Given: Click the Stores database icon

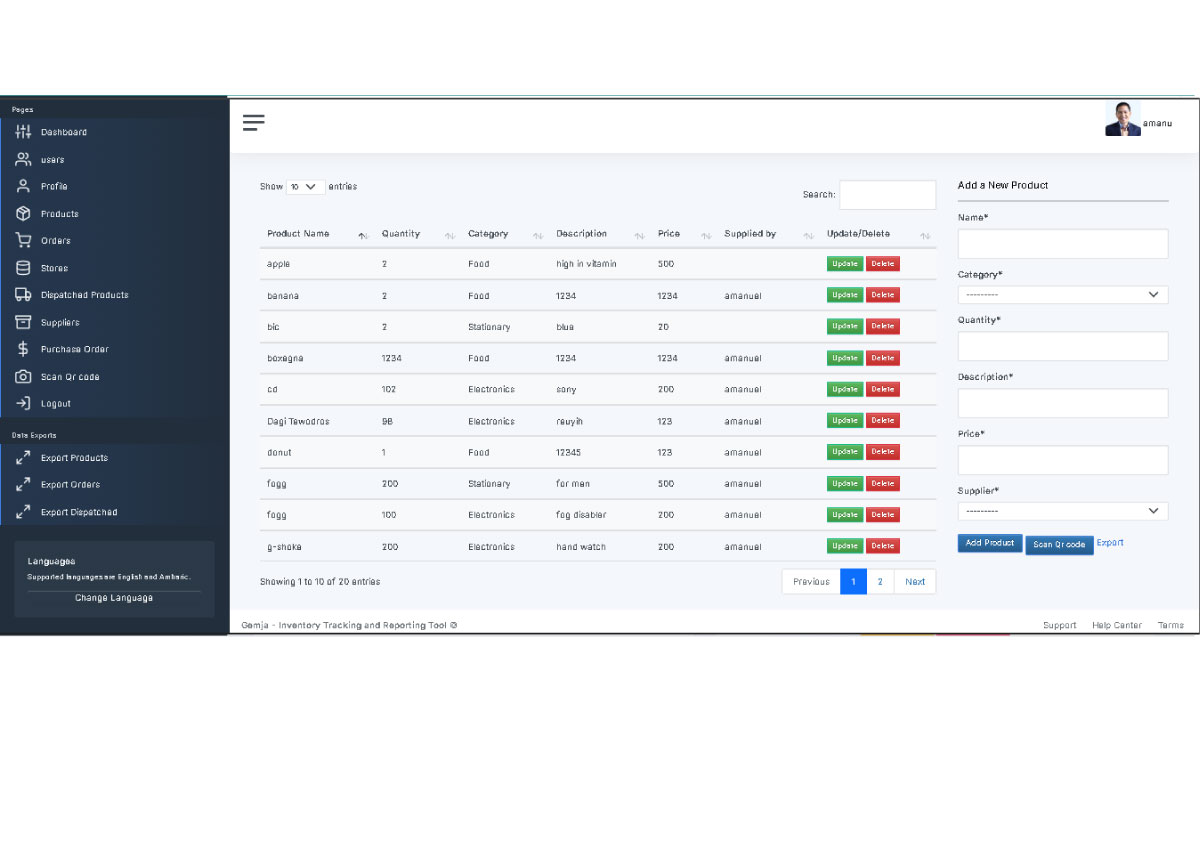Looking at the screenshot, I should pyautogui.click(x=23, y=268).
